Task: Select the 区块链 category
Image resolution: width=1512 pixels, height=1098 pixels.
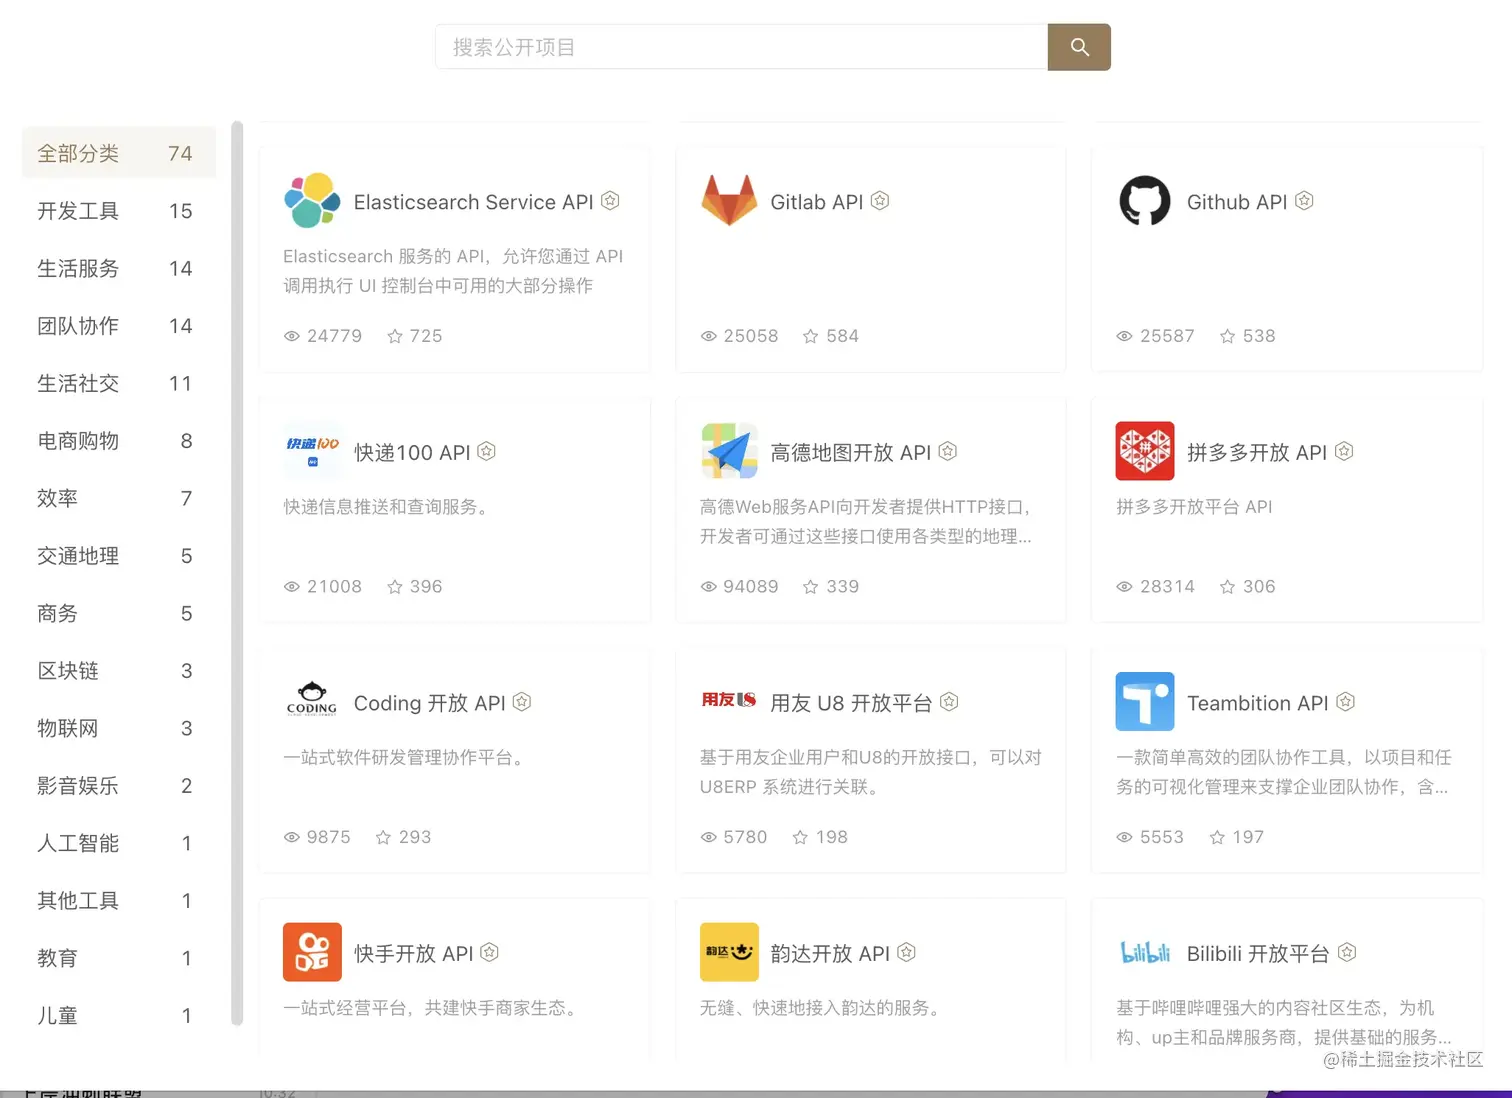Action: tap(119, 671)
